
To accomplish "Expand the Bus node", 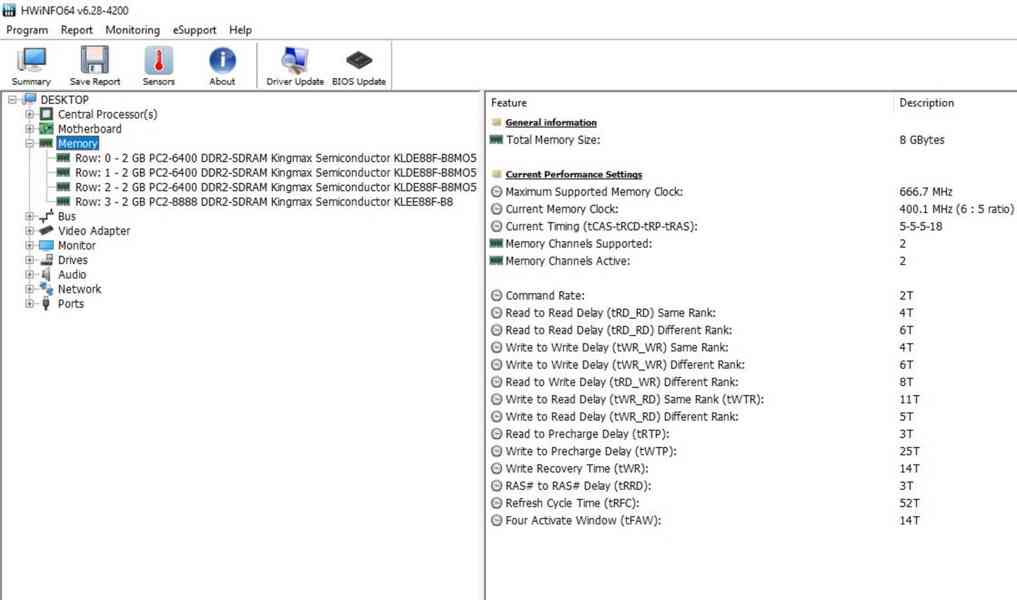I will [x=29, y=216].
